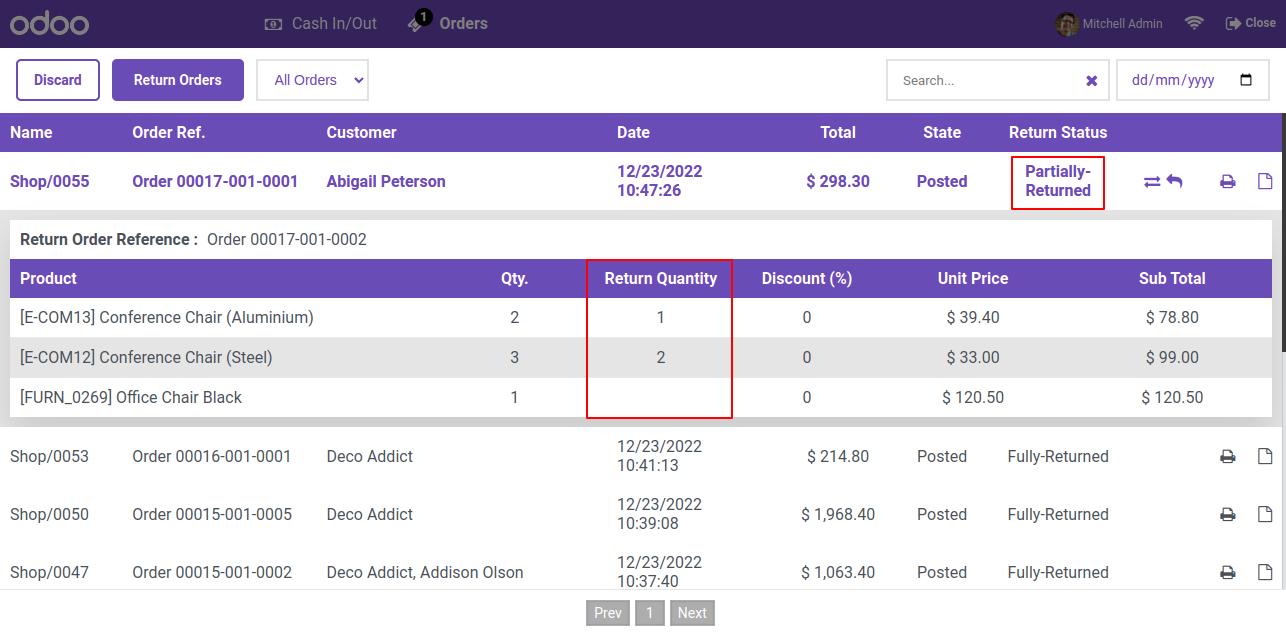Click the $ 298.30 total
The width and height of the screenshot is (1286, 636).
point(838,181)
